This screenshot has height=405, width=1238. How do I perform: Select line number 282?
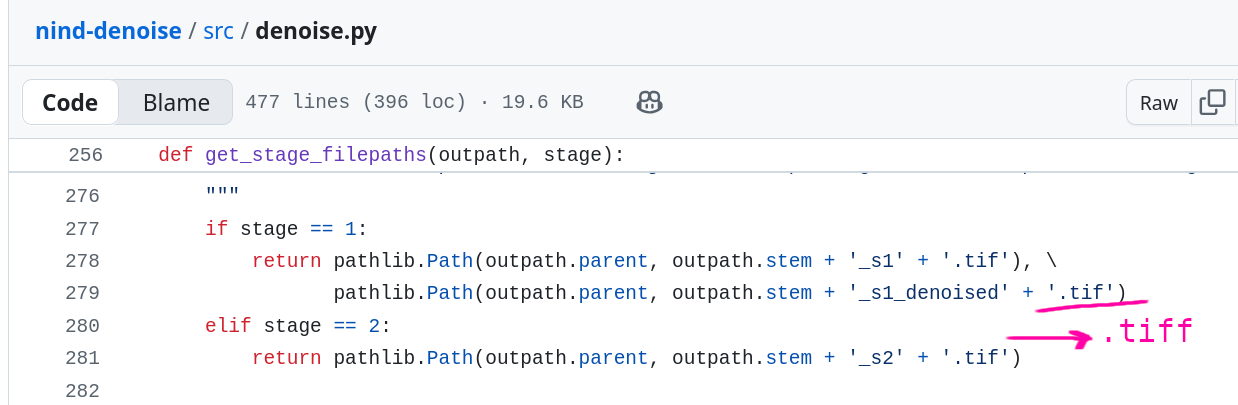[x=82, y=389]
